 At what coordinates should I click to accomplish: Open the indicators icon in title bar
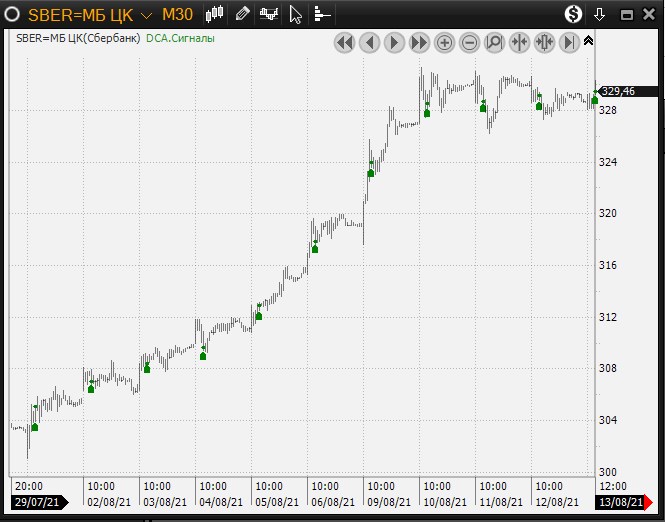coord(268,14)
